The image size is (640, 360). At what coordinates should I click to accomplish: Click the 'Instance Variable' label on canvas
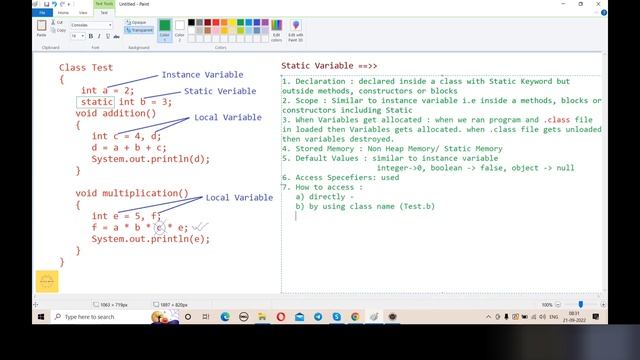pyautogui.click(x=202, y=75)
